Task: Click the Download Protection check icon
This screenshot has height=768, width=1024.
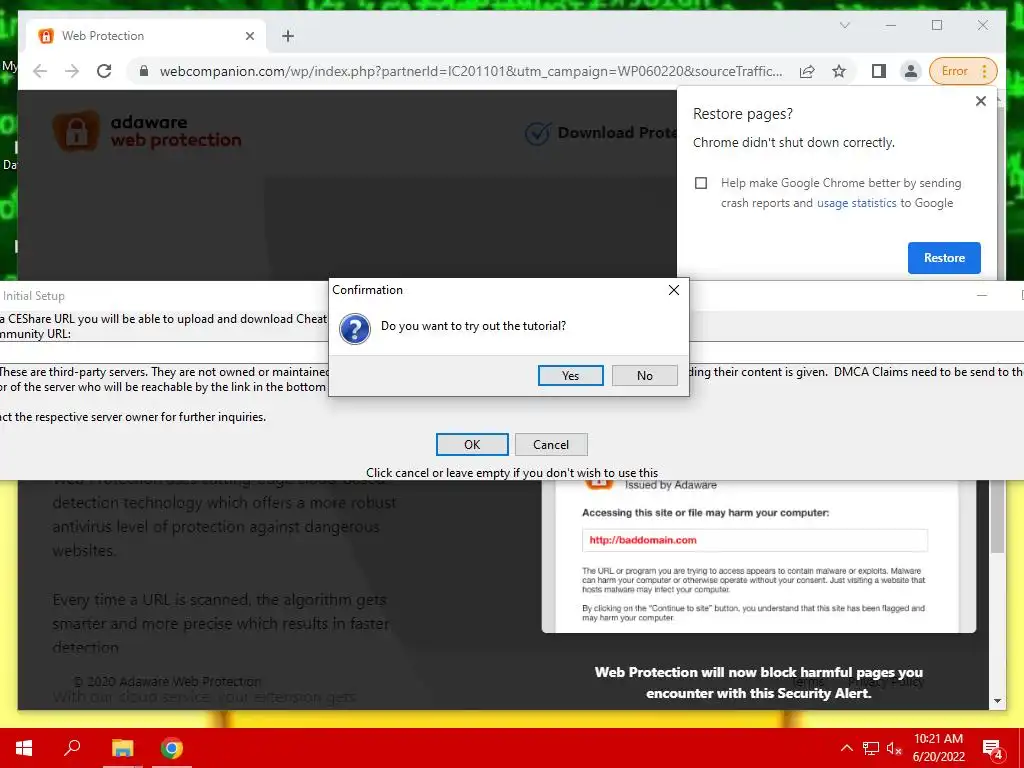Action: point(537,133)
